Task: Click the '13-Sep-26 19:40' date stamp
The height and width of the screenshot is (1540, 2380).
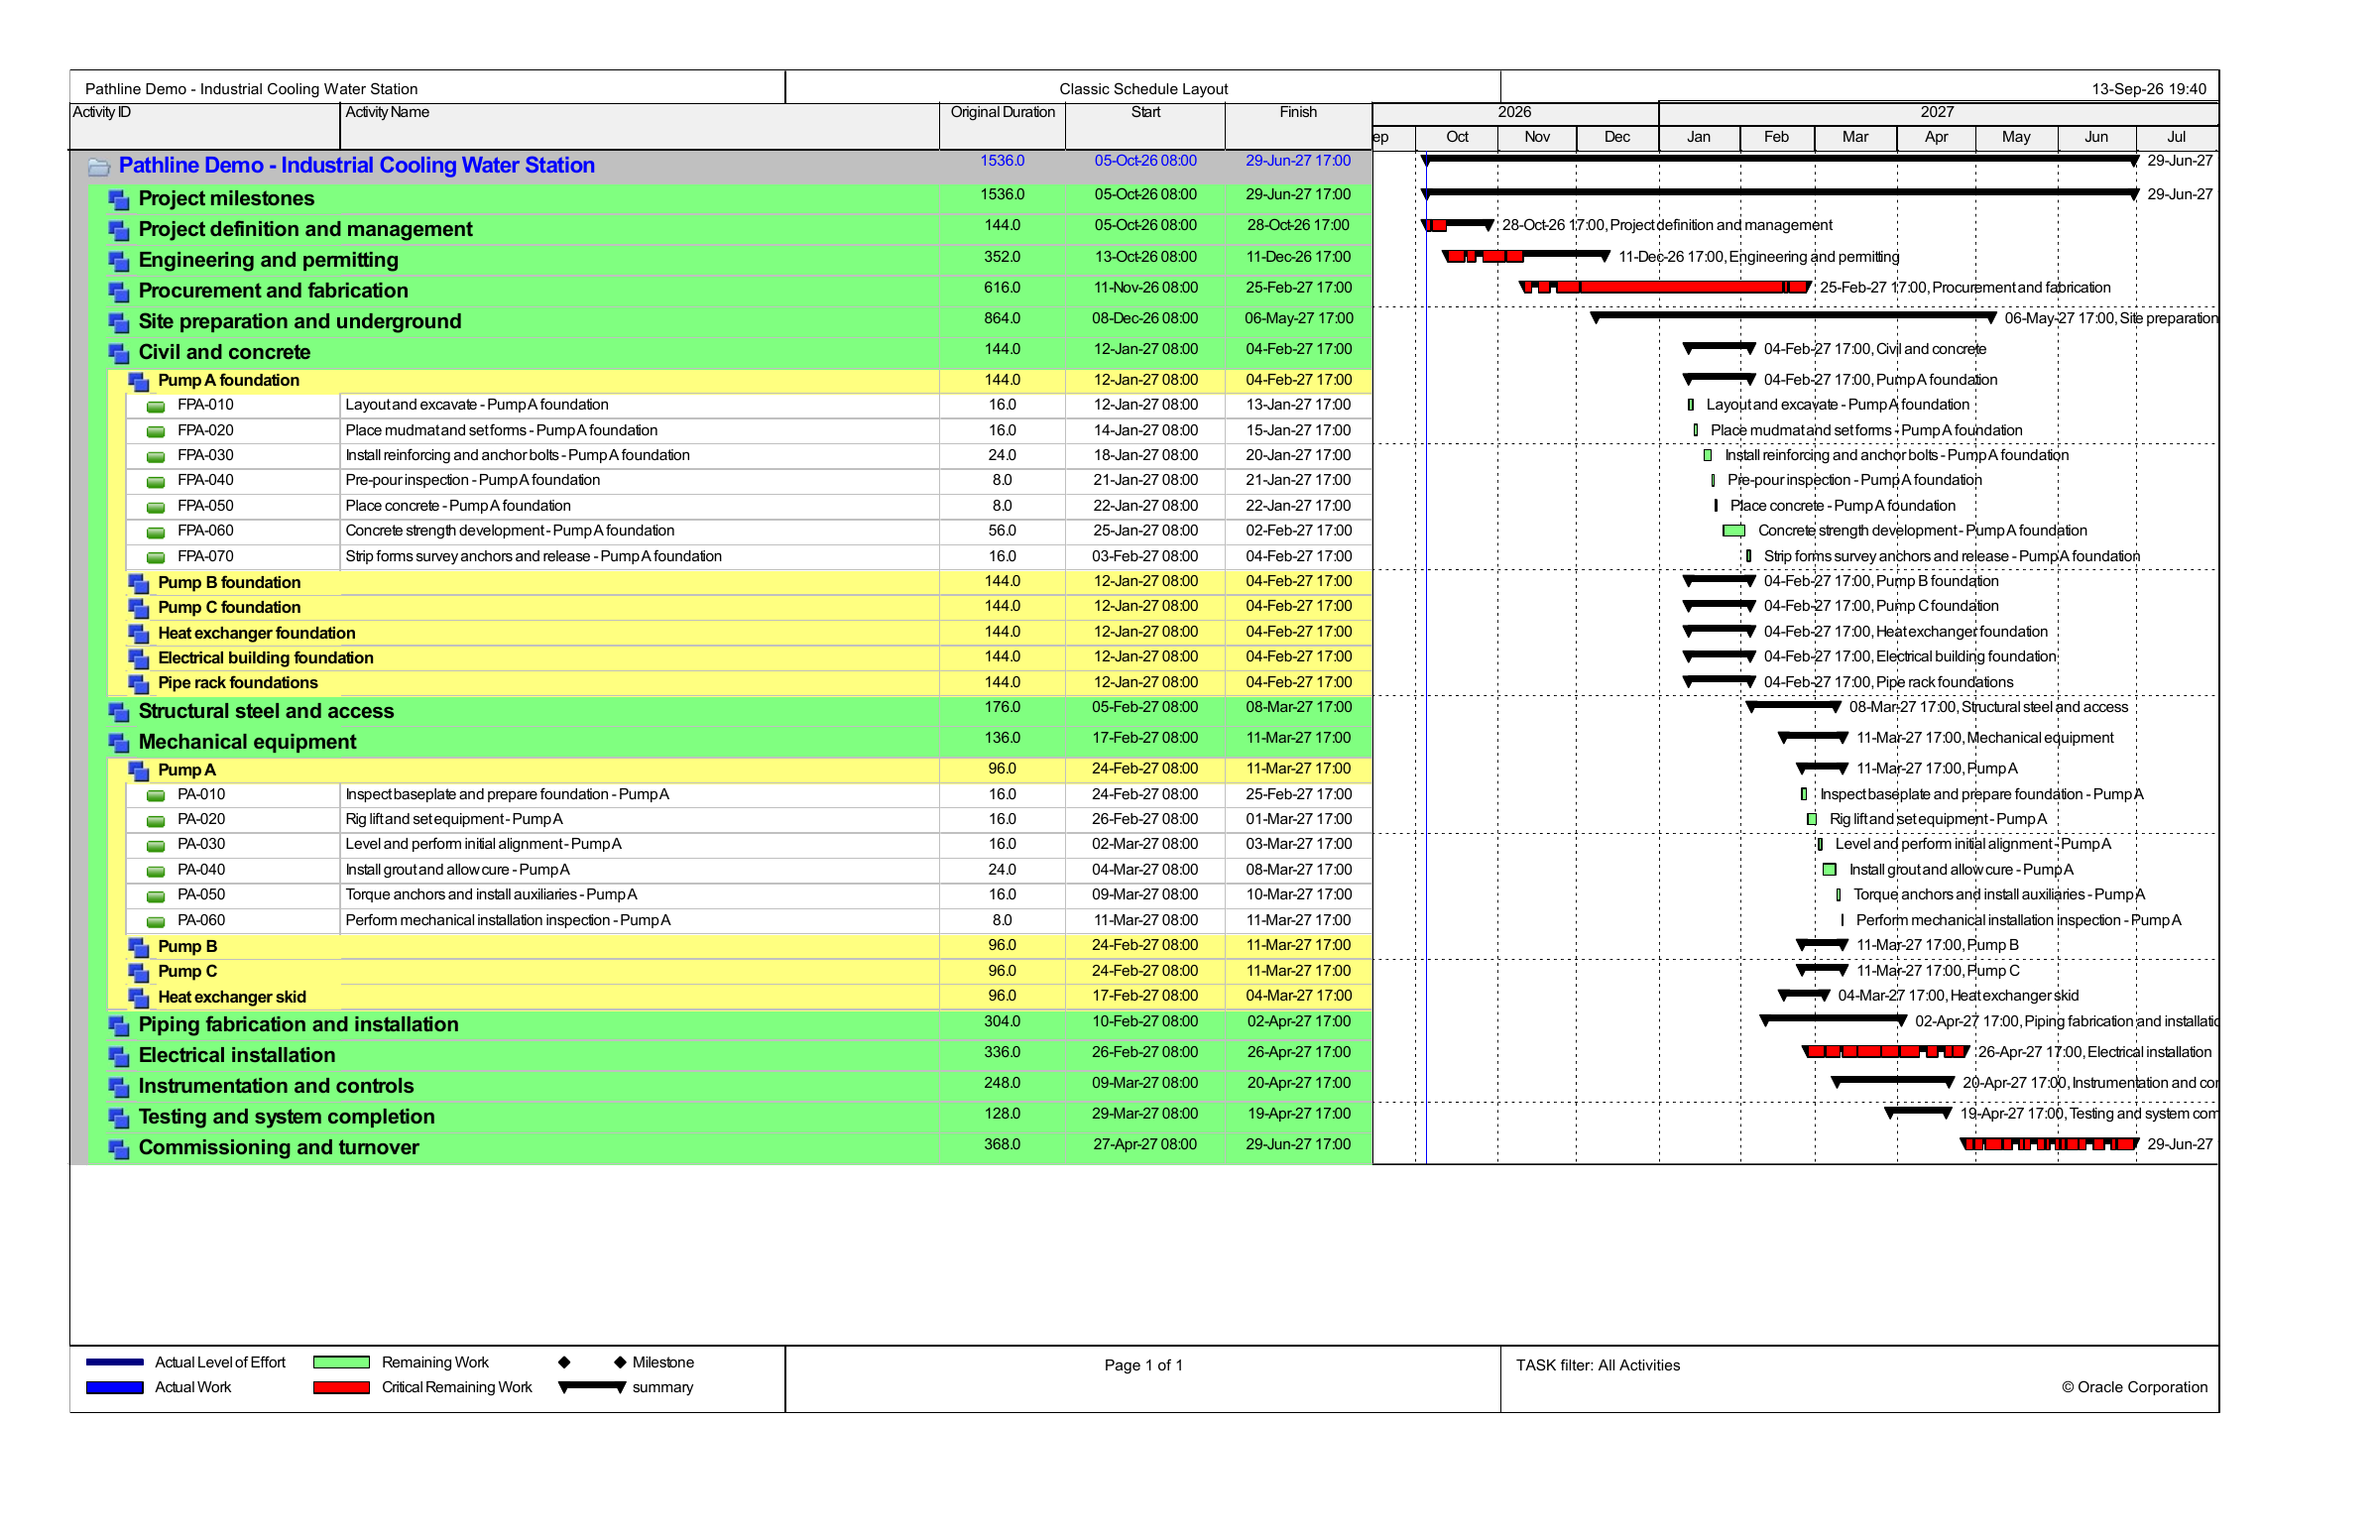Action: click(2149, 90)
